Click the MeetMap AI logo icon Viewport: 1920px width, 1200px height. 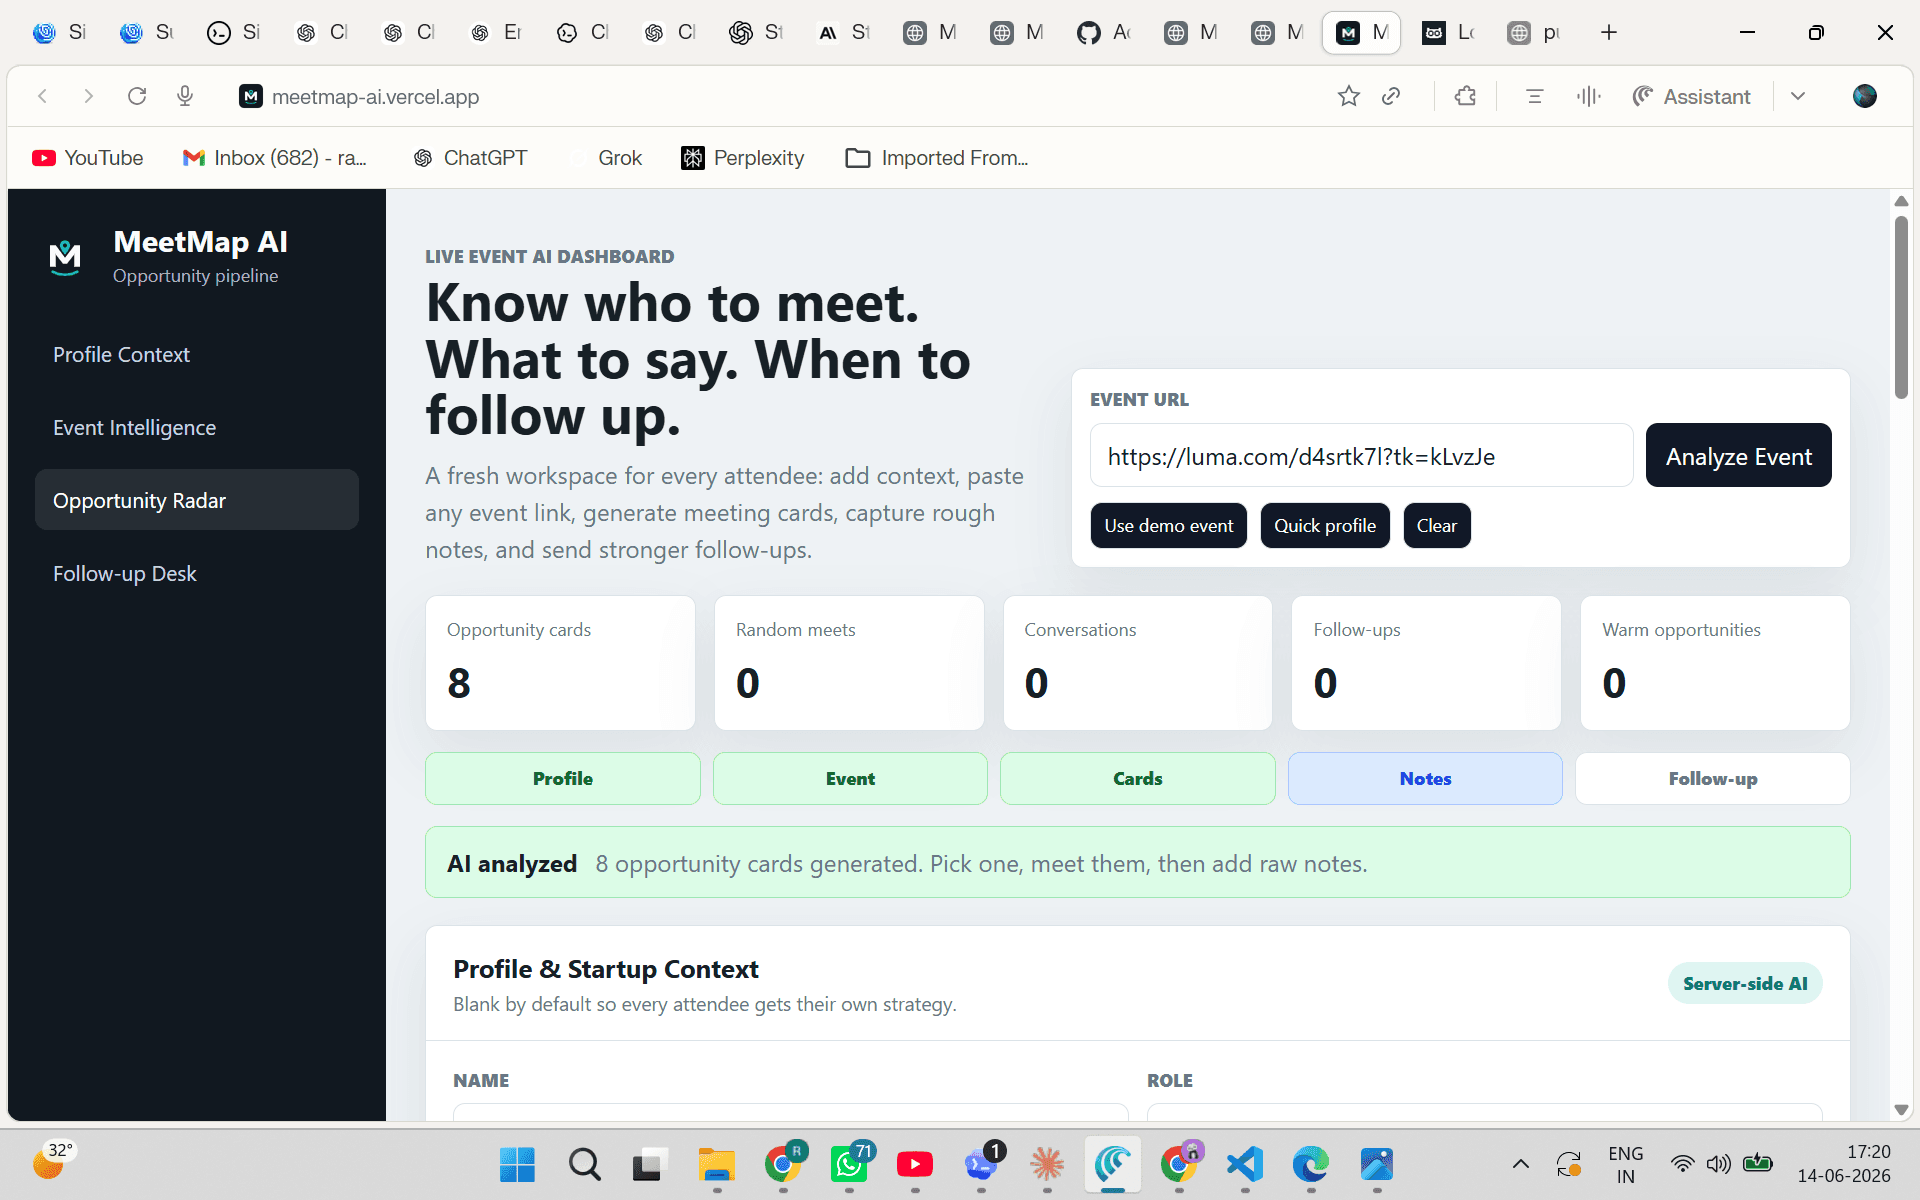(65, 258)
